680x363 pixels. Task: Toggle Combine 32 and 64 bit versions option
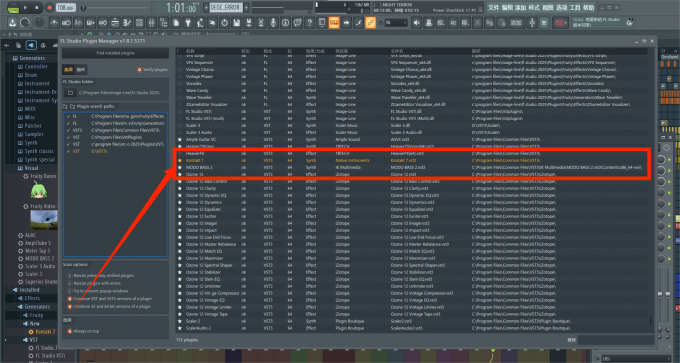coord(70,306)
